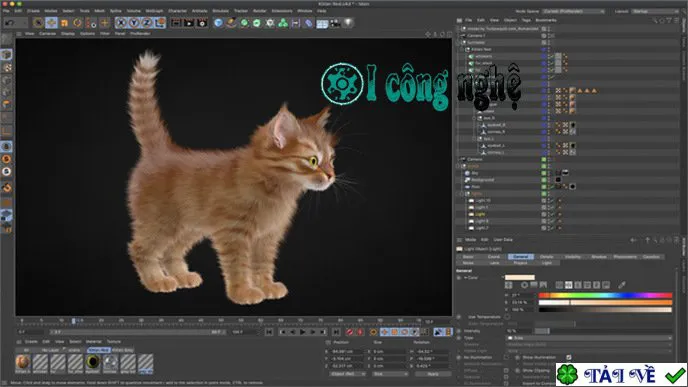Check the Use Temperature option
Viewport: 688px width, 387px height.
(507, 317)
